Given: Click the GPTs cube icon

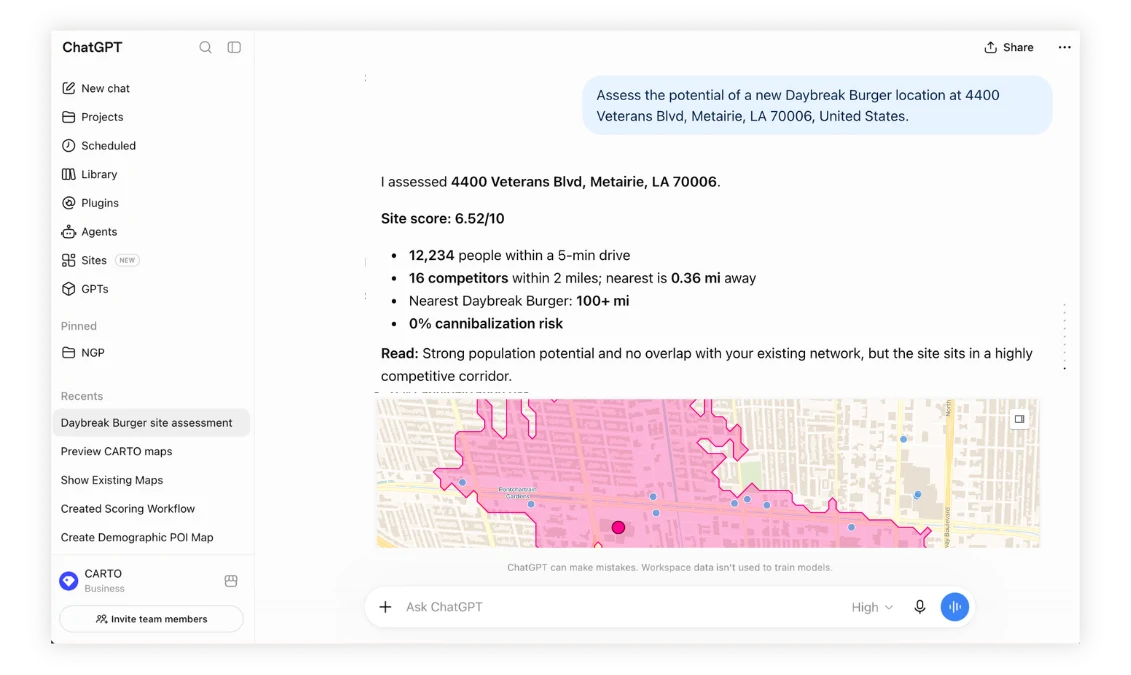Looking at the screenshot, I should (x=69, y=289).
